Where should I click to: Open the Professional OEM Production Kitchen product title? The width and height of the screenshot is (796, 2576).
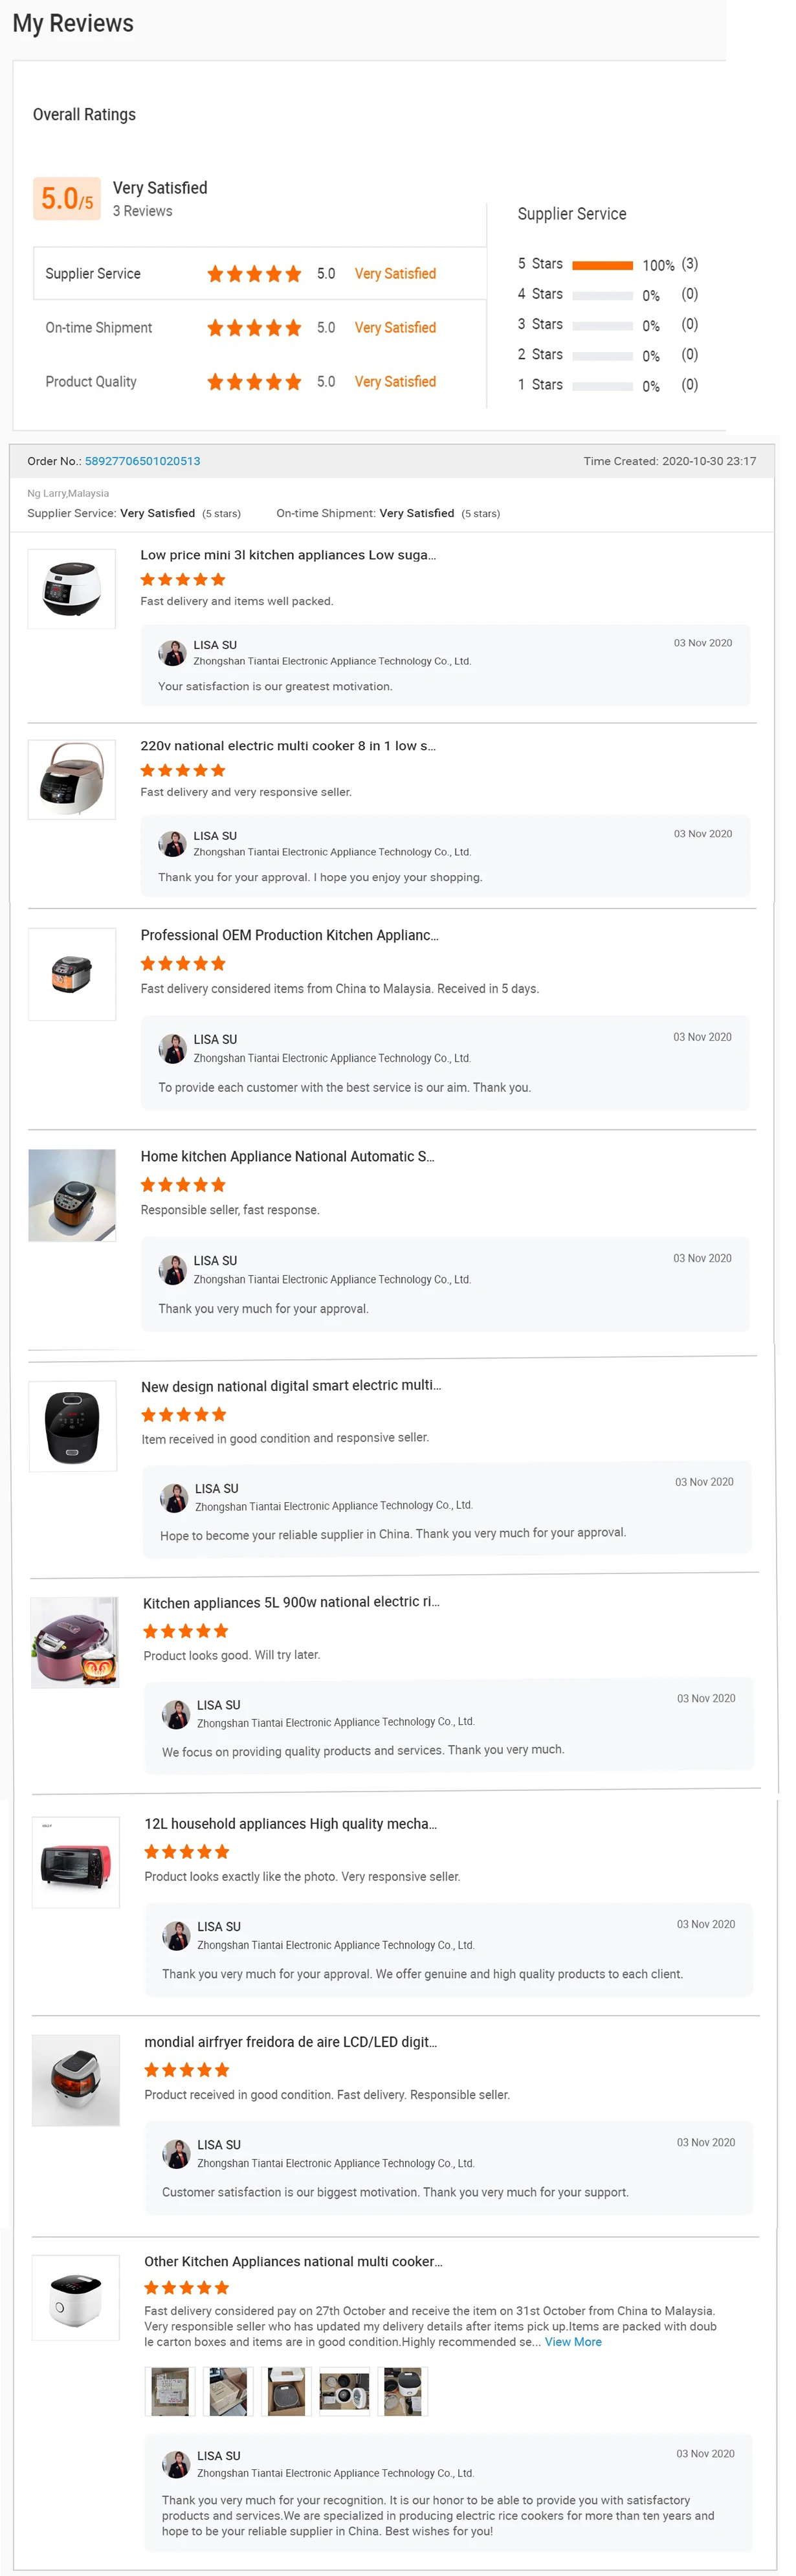click(x=289, y=935)
